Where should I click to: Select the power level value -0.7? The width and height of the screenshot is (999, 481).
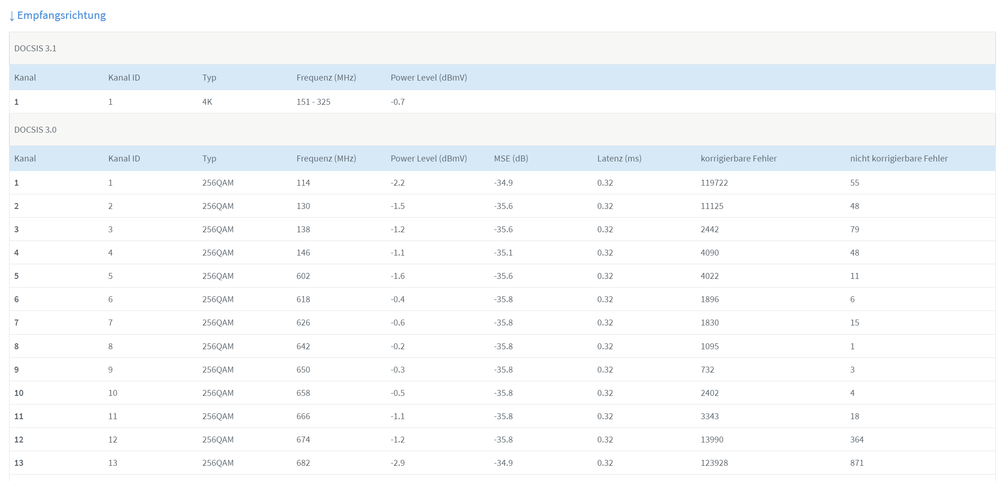(x=397, y=102)
